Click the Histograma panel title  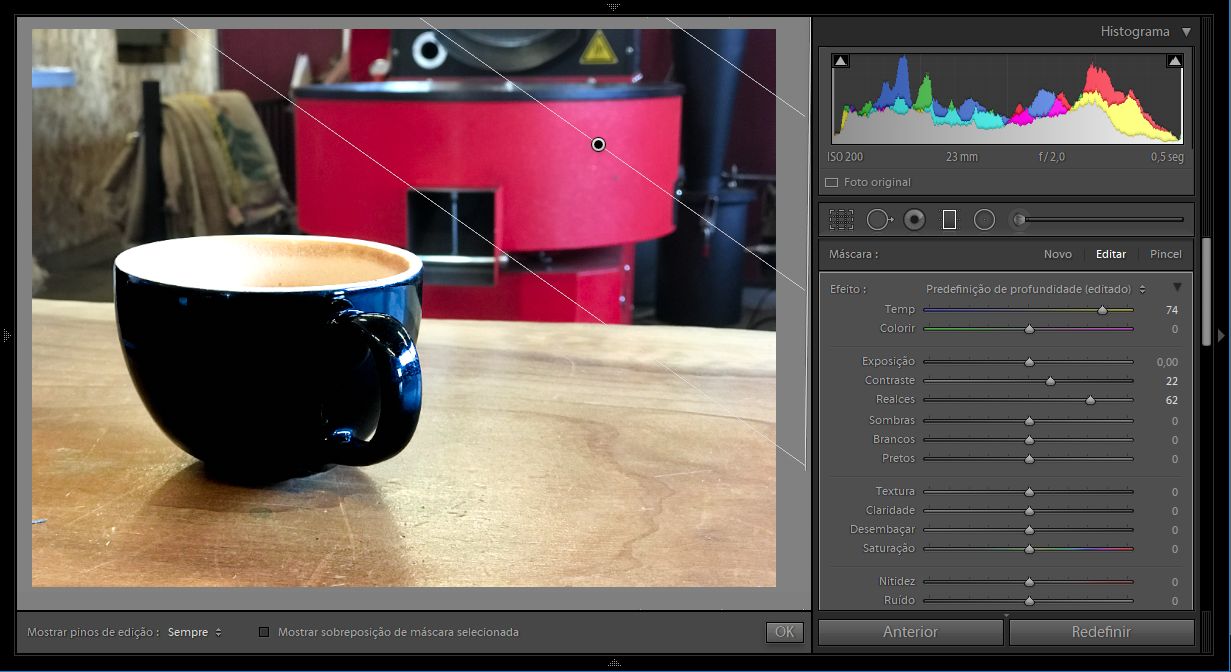[x=1135, y=32]
